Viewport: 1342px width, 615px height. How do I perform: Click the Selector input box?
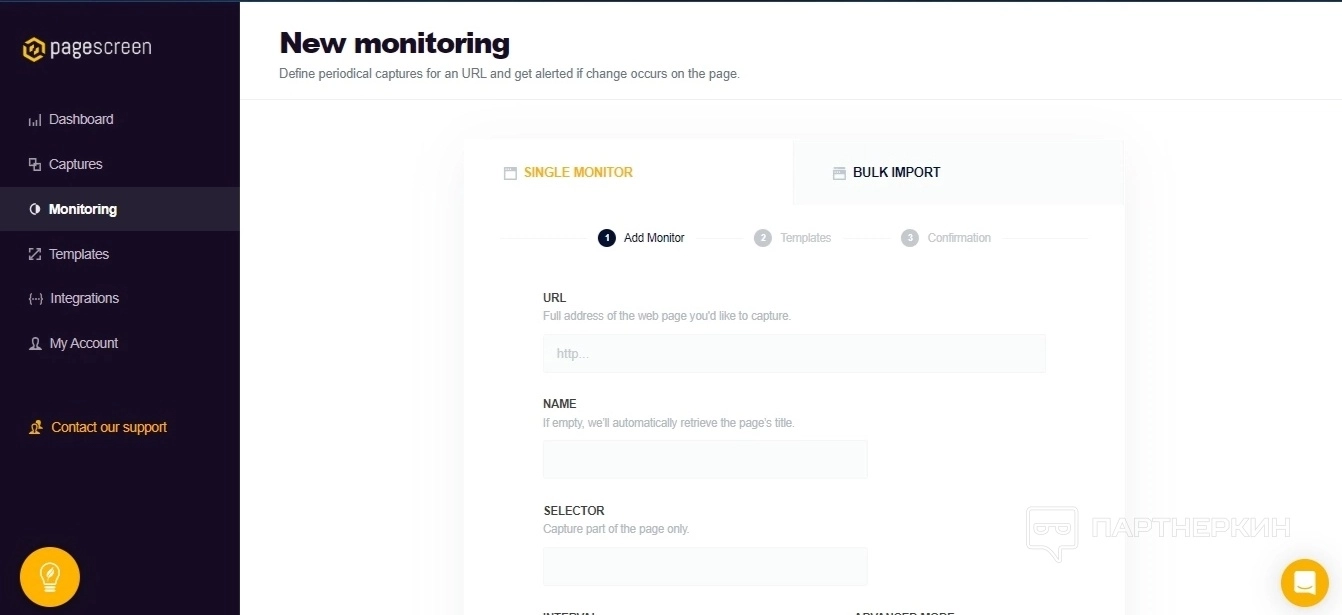pyautogui.click(x=705, y=566)
